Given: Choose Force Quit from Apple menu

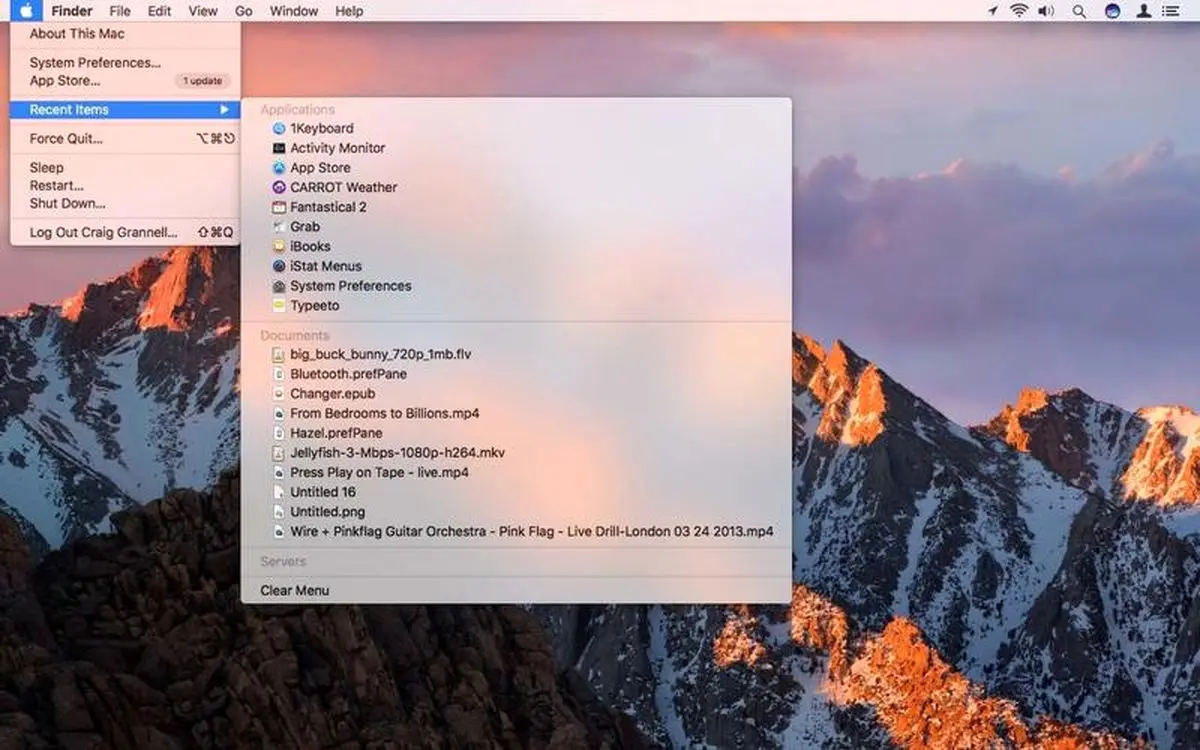Looking at the screenshot, I should point(66,139).
